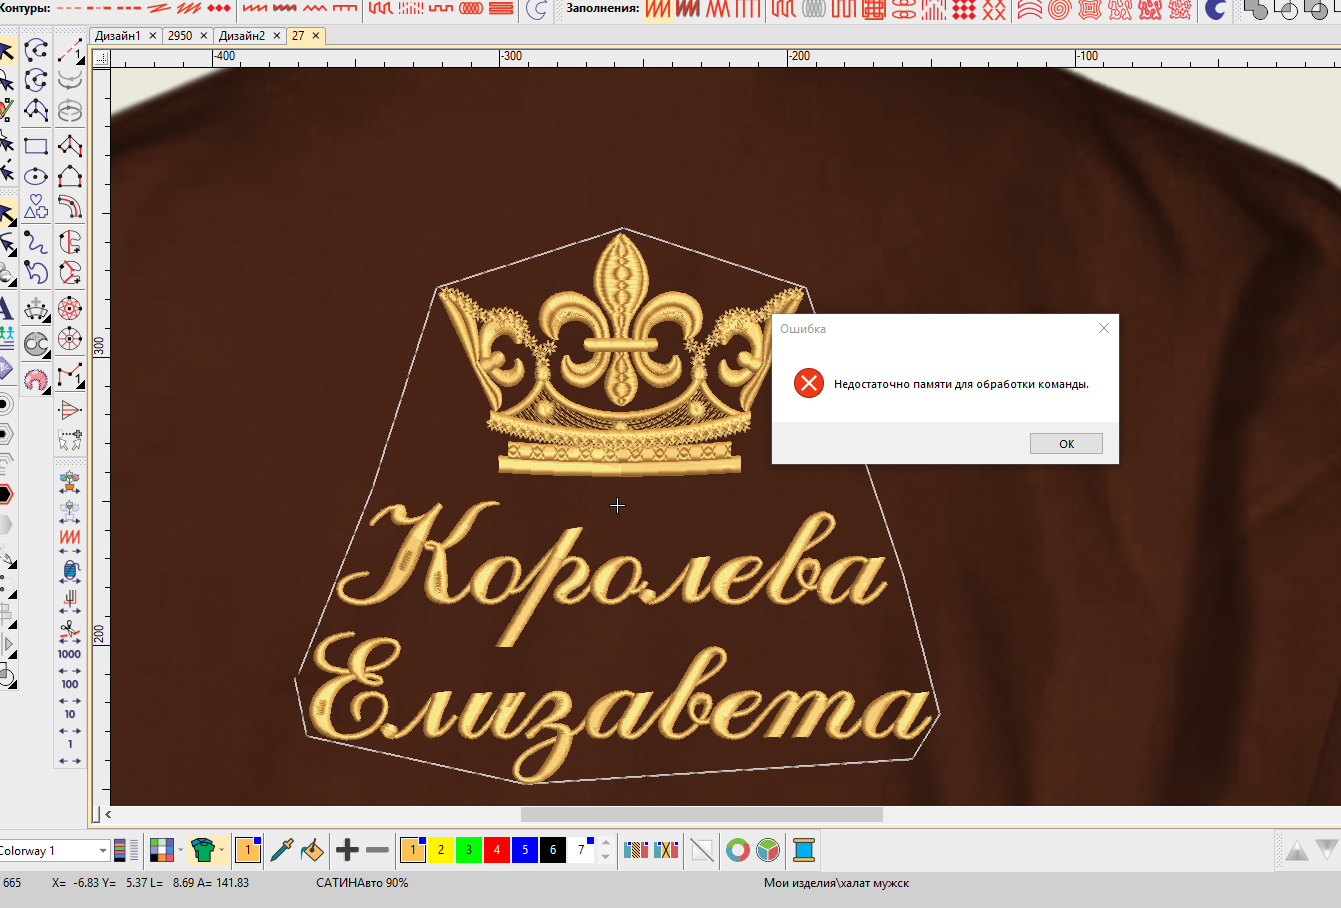This screenshot has height=908, width=1341.
Task: Choose the basic shapes tool (heart, triangle, cross)
Action: [36, 207]
